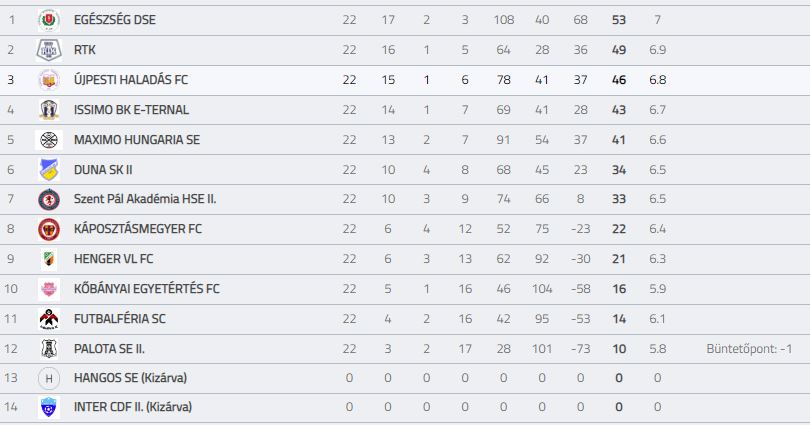The image size is (810, 425).
Task: Click the Issimo BK E-Ternal team badge
Action: pyautogui.click(x=49, y=110)
